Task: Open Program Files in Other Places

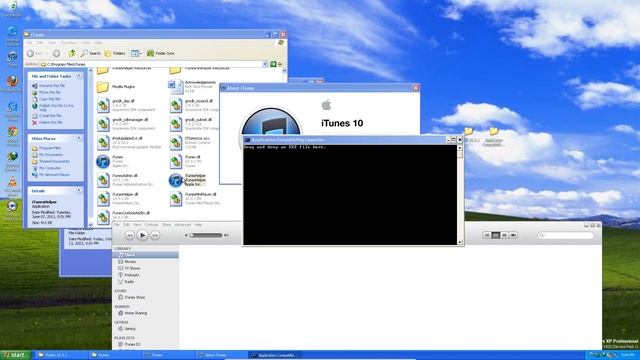Action: pos(47,148)
